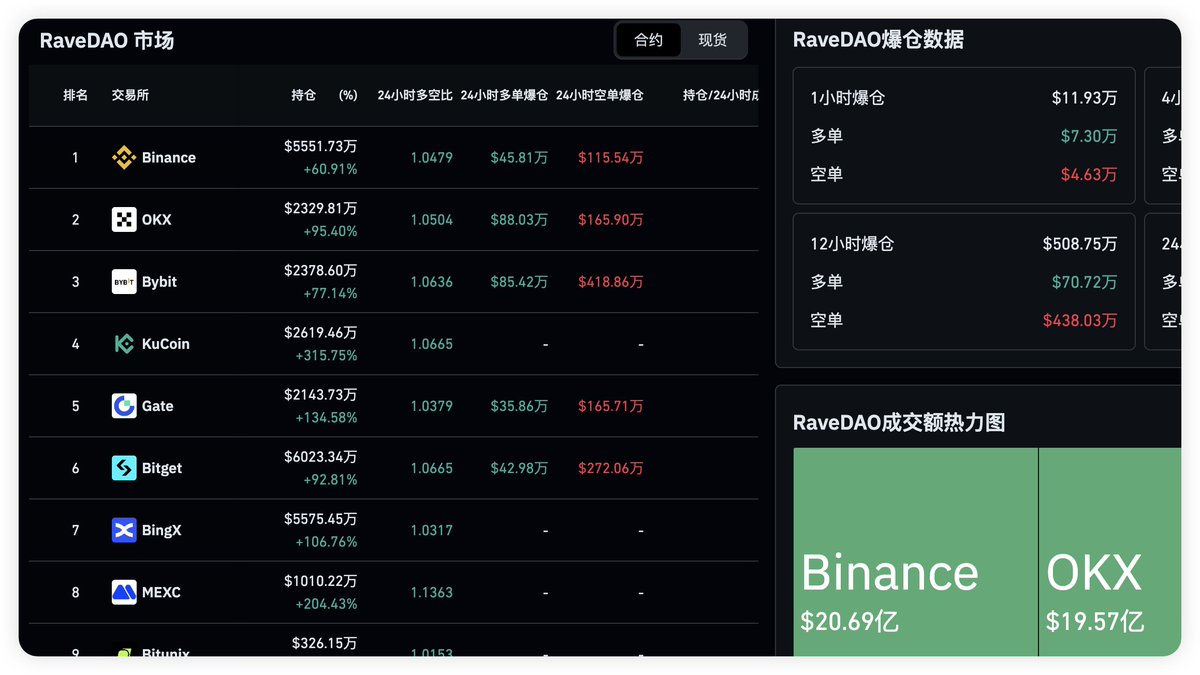Click Gate open interest $2143.73万
1200x675 pixels.
coord(320,394)
